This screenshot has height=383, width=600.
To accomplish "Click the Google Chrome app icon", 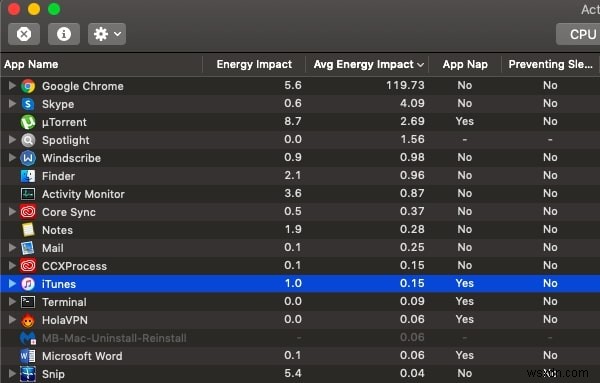I will tap(28, 86).
